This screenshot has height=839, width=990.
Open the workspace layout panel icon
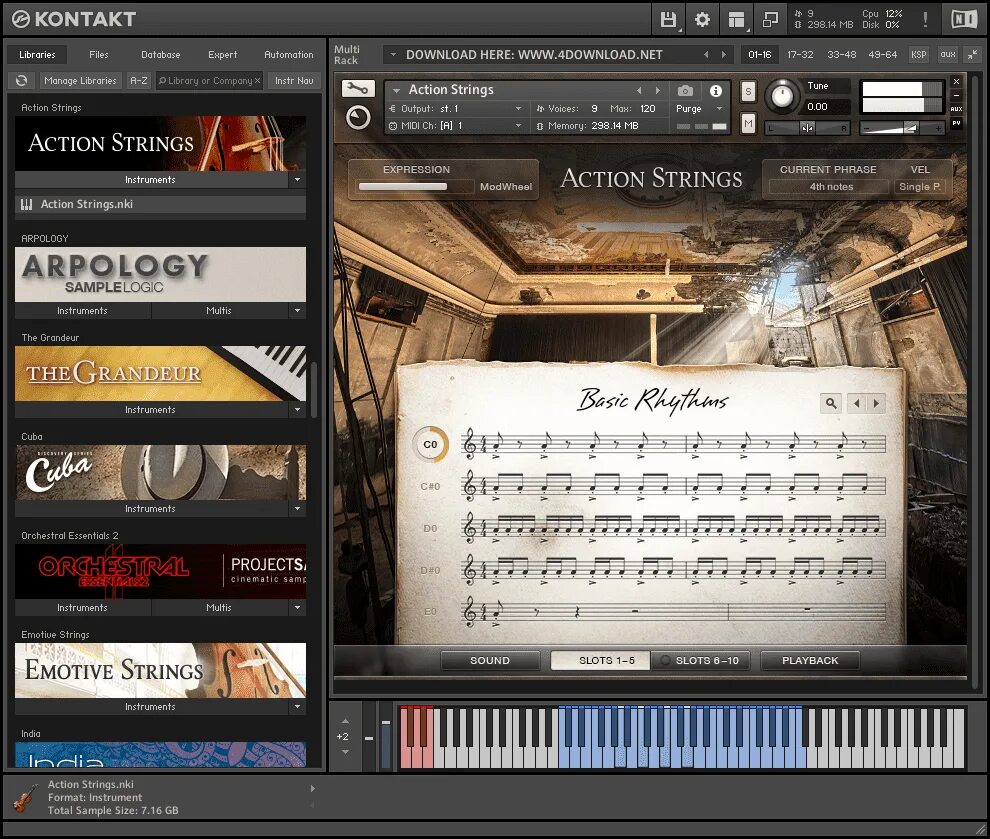pos(736,20)
